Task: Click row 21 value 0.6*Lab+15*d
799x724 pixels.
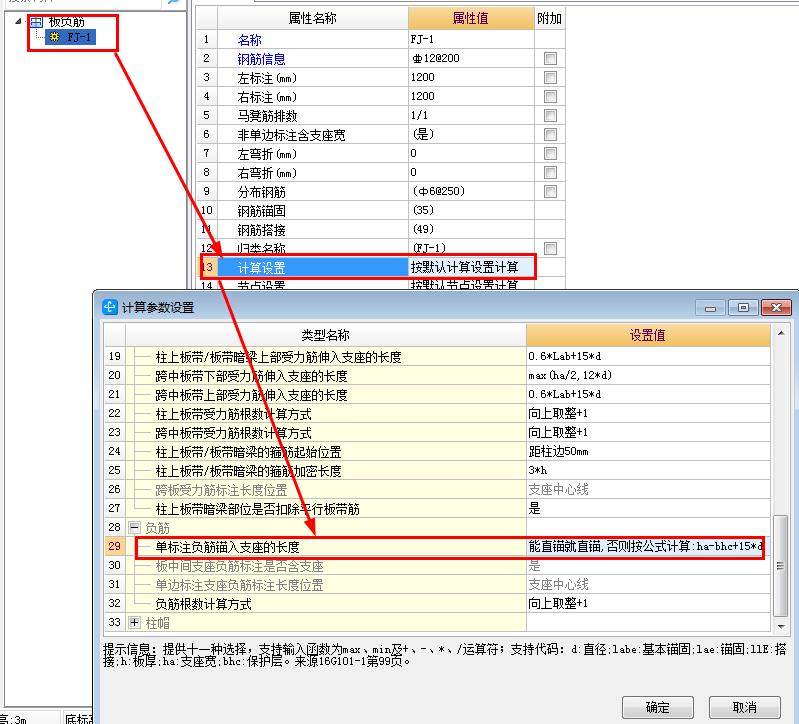Action: (648, 395)
